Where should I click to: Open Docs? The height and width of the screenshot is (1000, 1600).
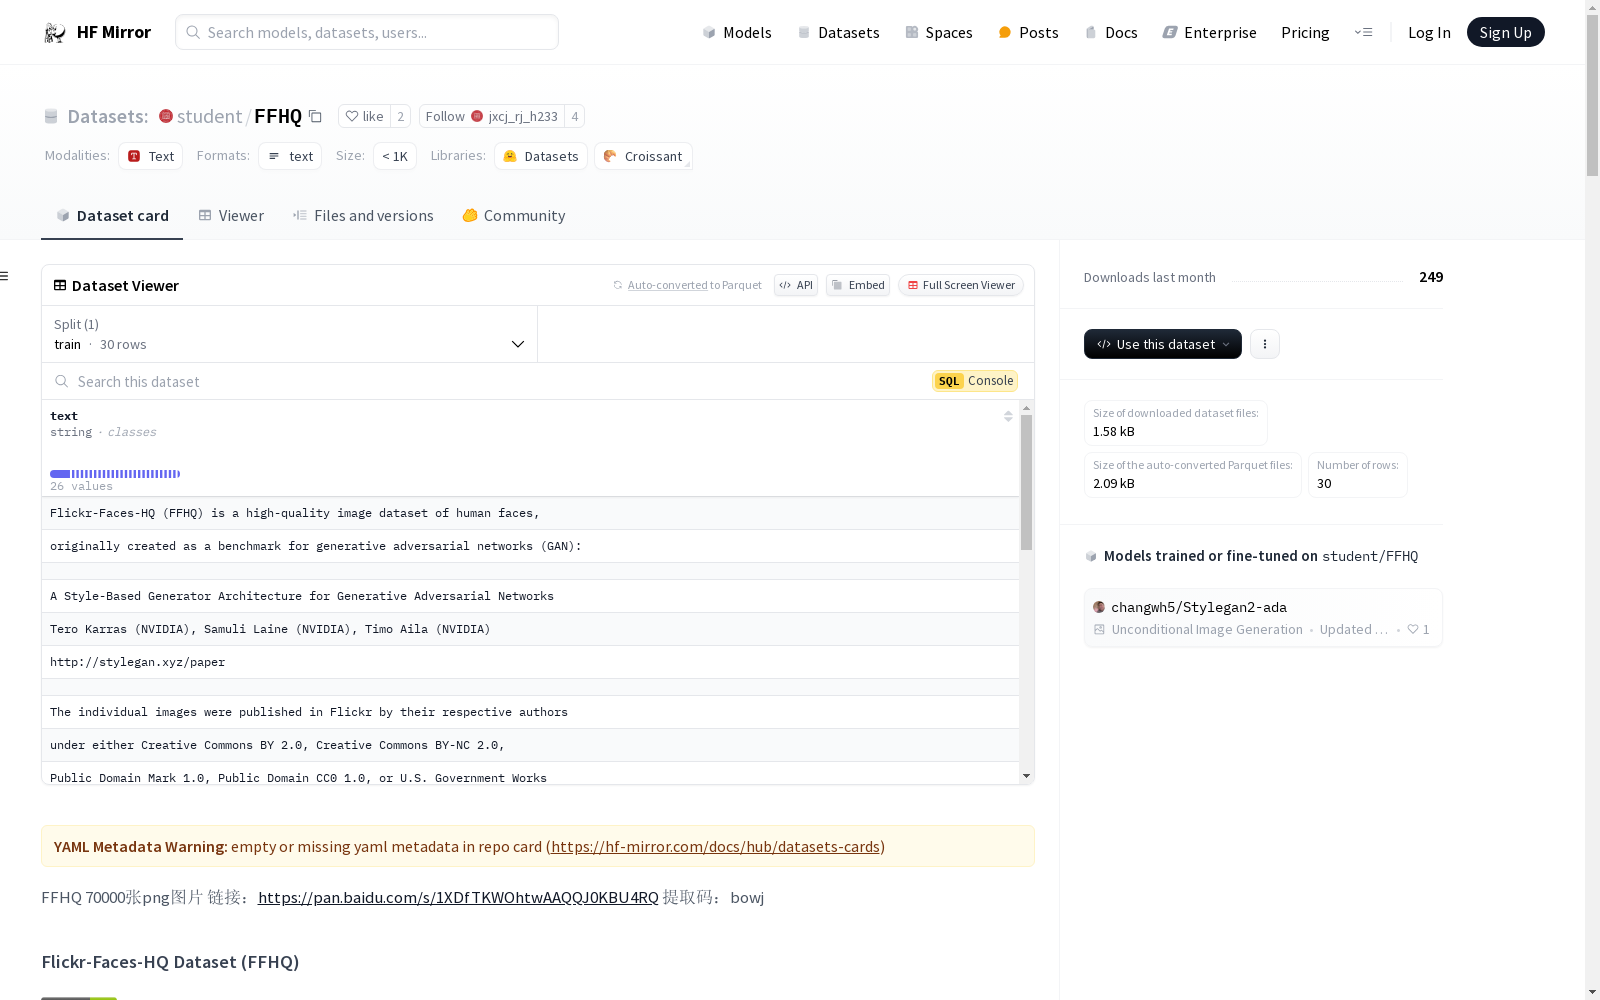1111,33
